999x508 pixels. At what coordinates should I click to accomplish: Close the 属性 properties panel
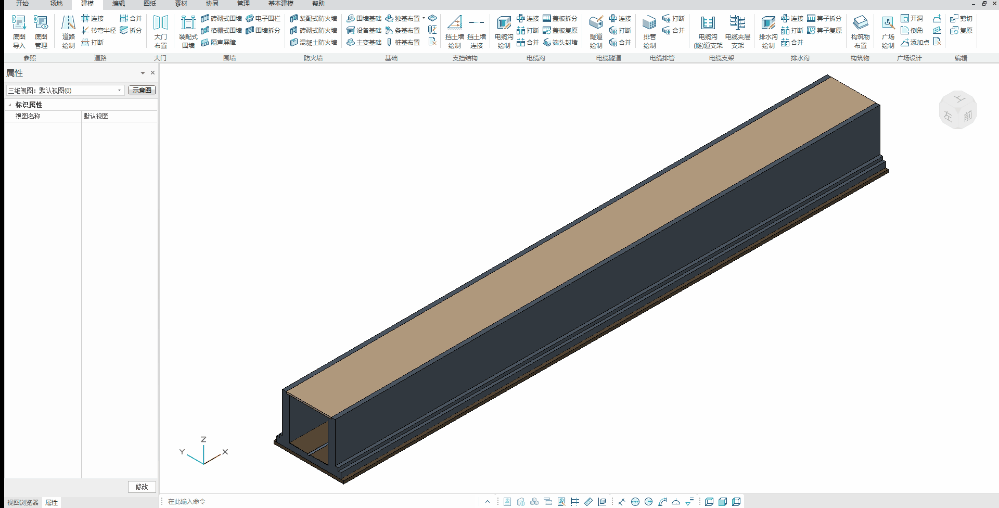pos(152,73)
